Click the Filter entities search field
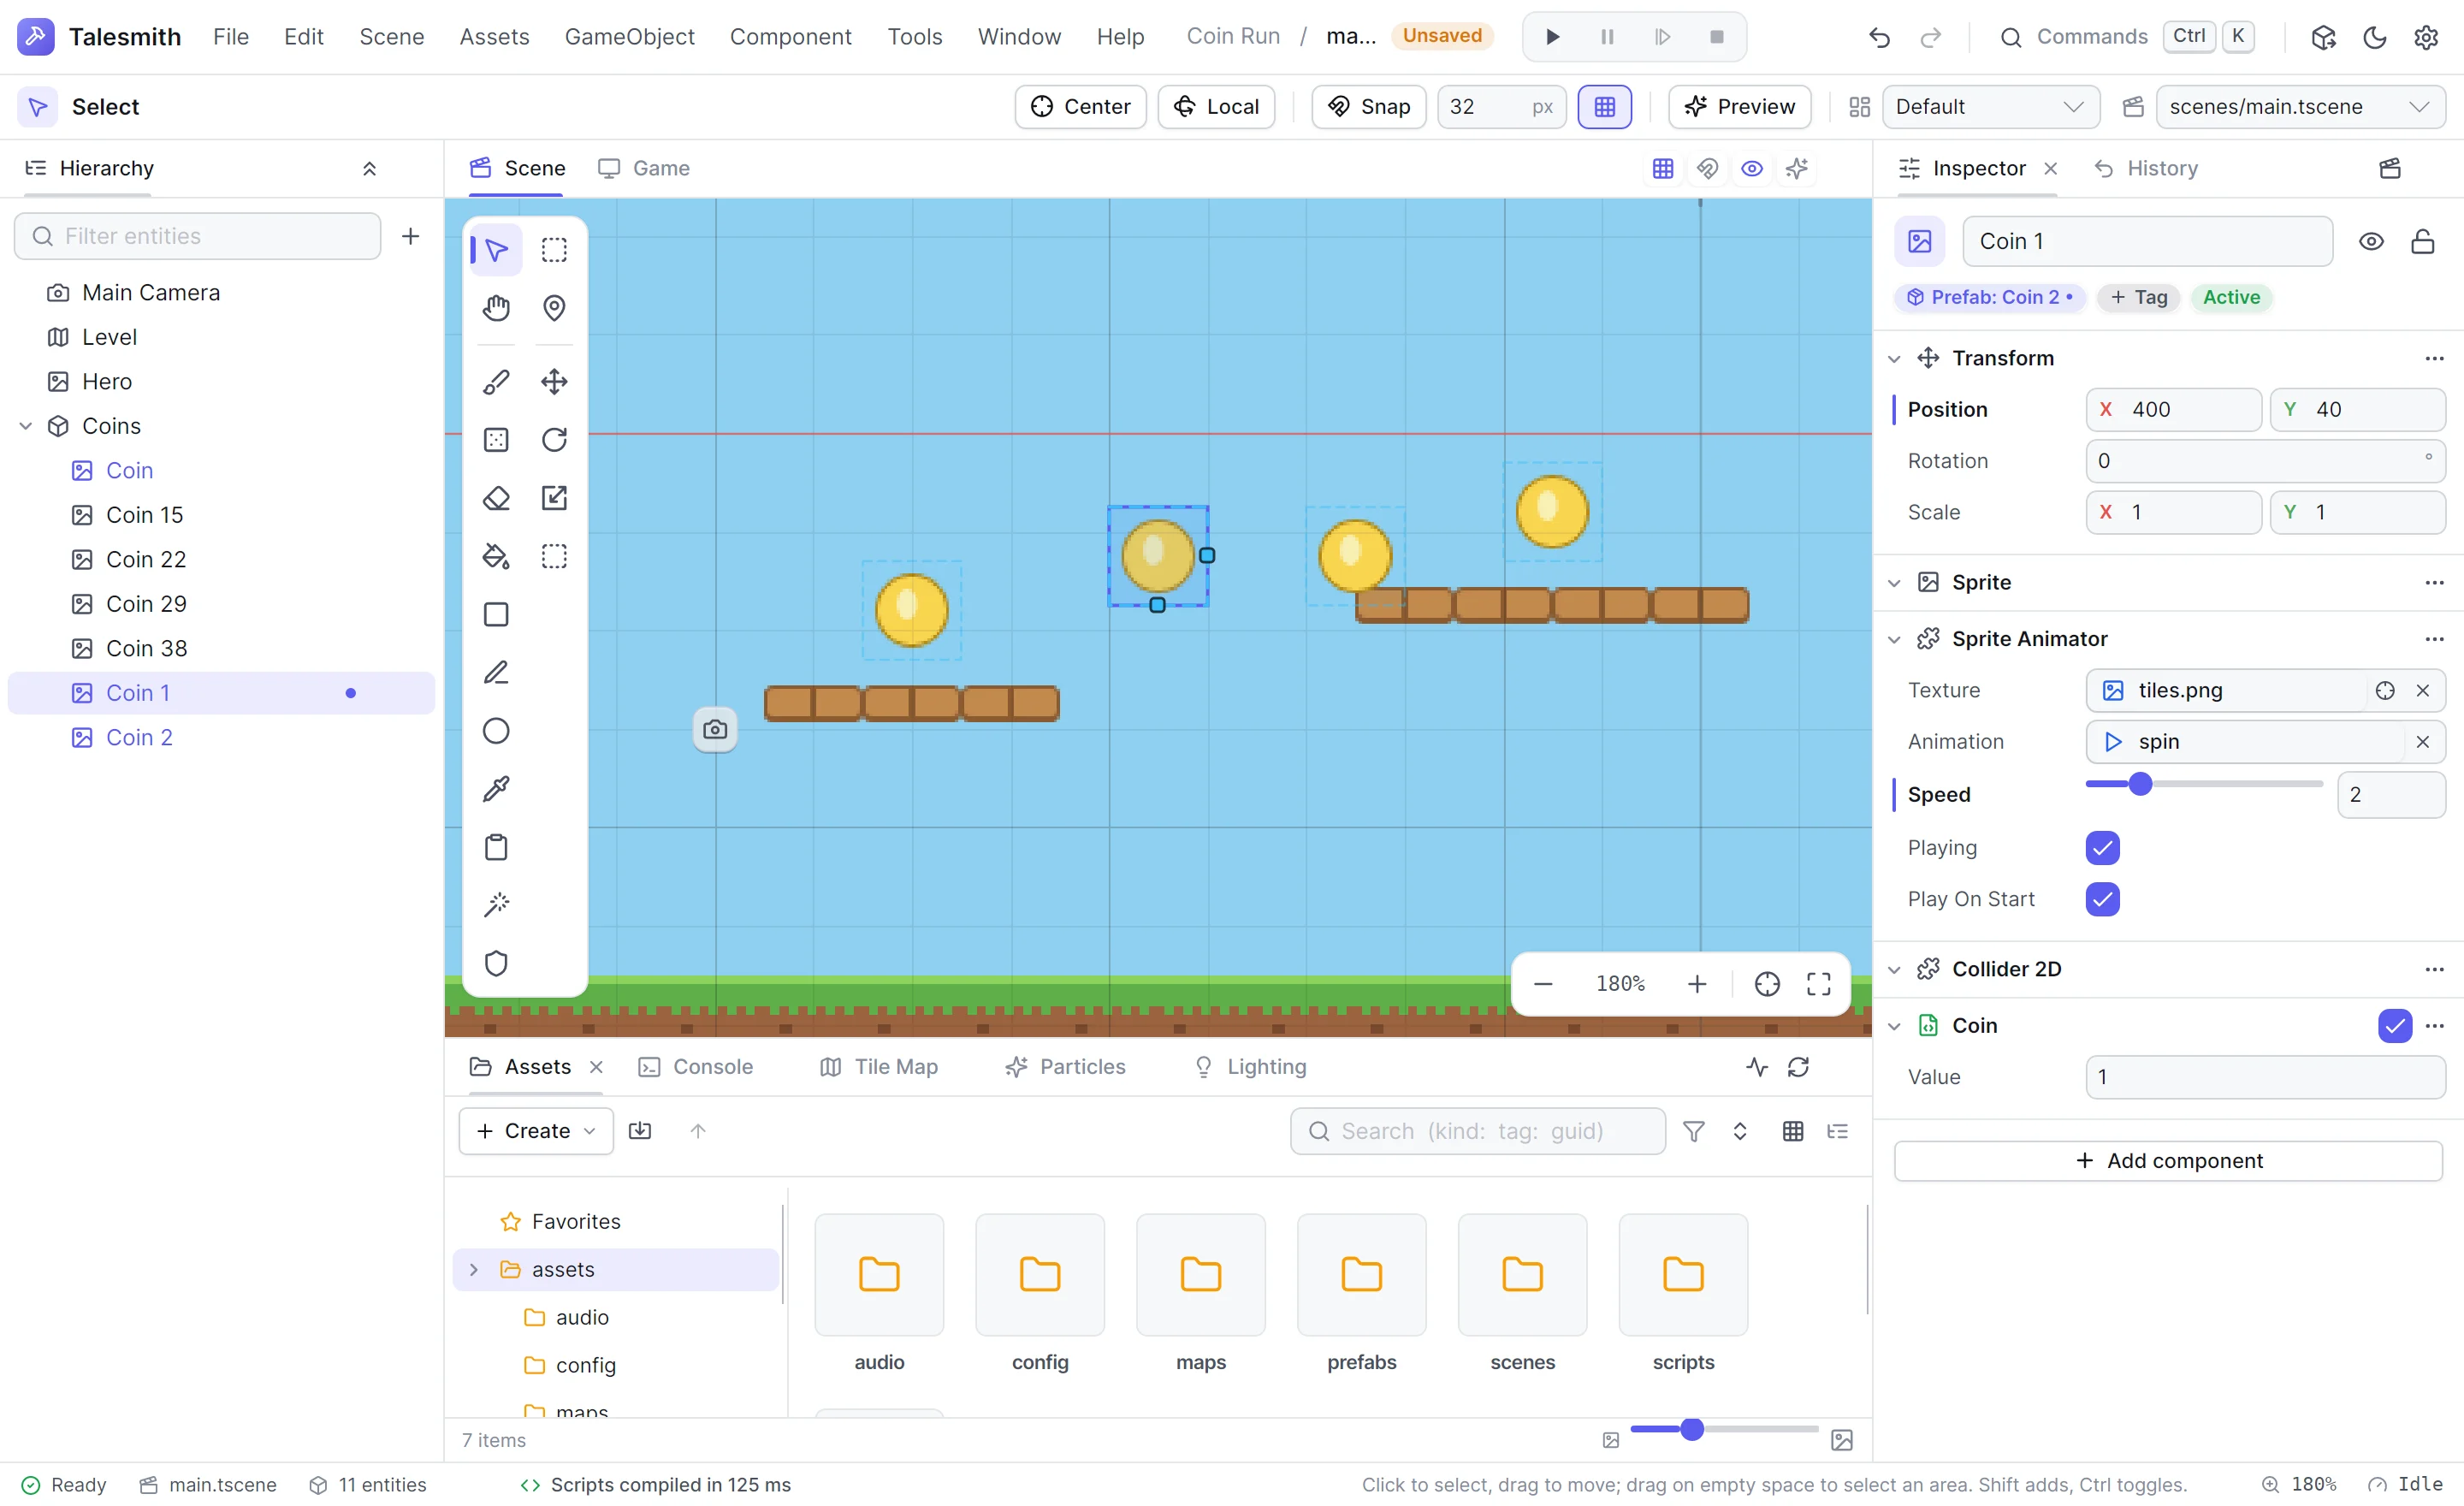This screenshot has height=1506, width=2464. point(197,236)
